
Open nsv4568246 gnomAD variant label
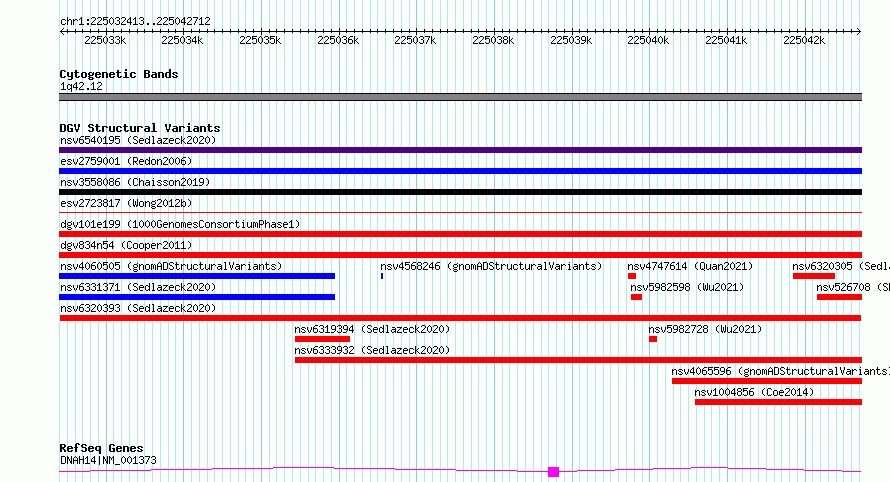491,266
